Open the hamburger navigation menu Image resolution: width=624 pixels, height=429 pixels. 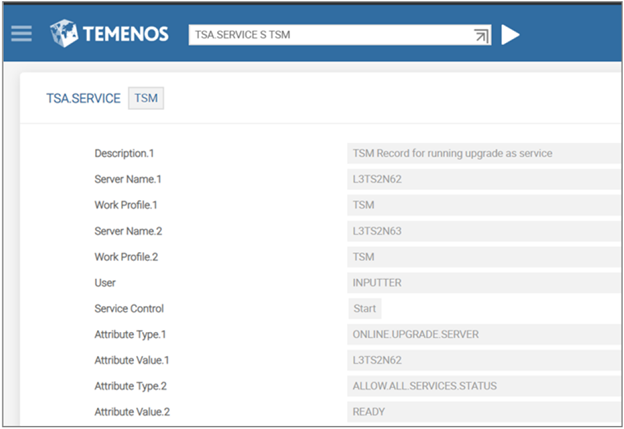(22, 34)
